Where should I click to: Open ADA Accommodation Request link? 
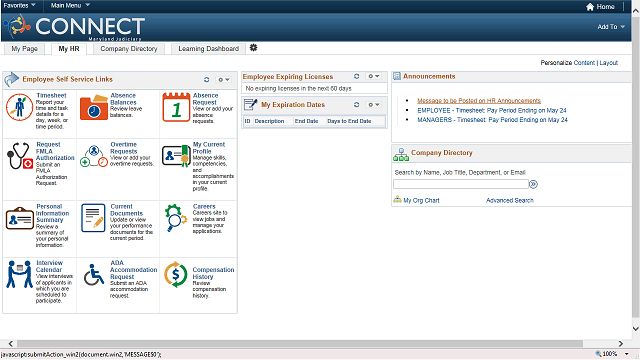[133, 270]
